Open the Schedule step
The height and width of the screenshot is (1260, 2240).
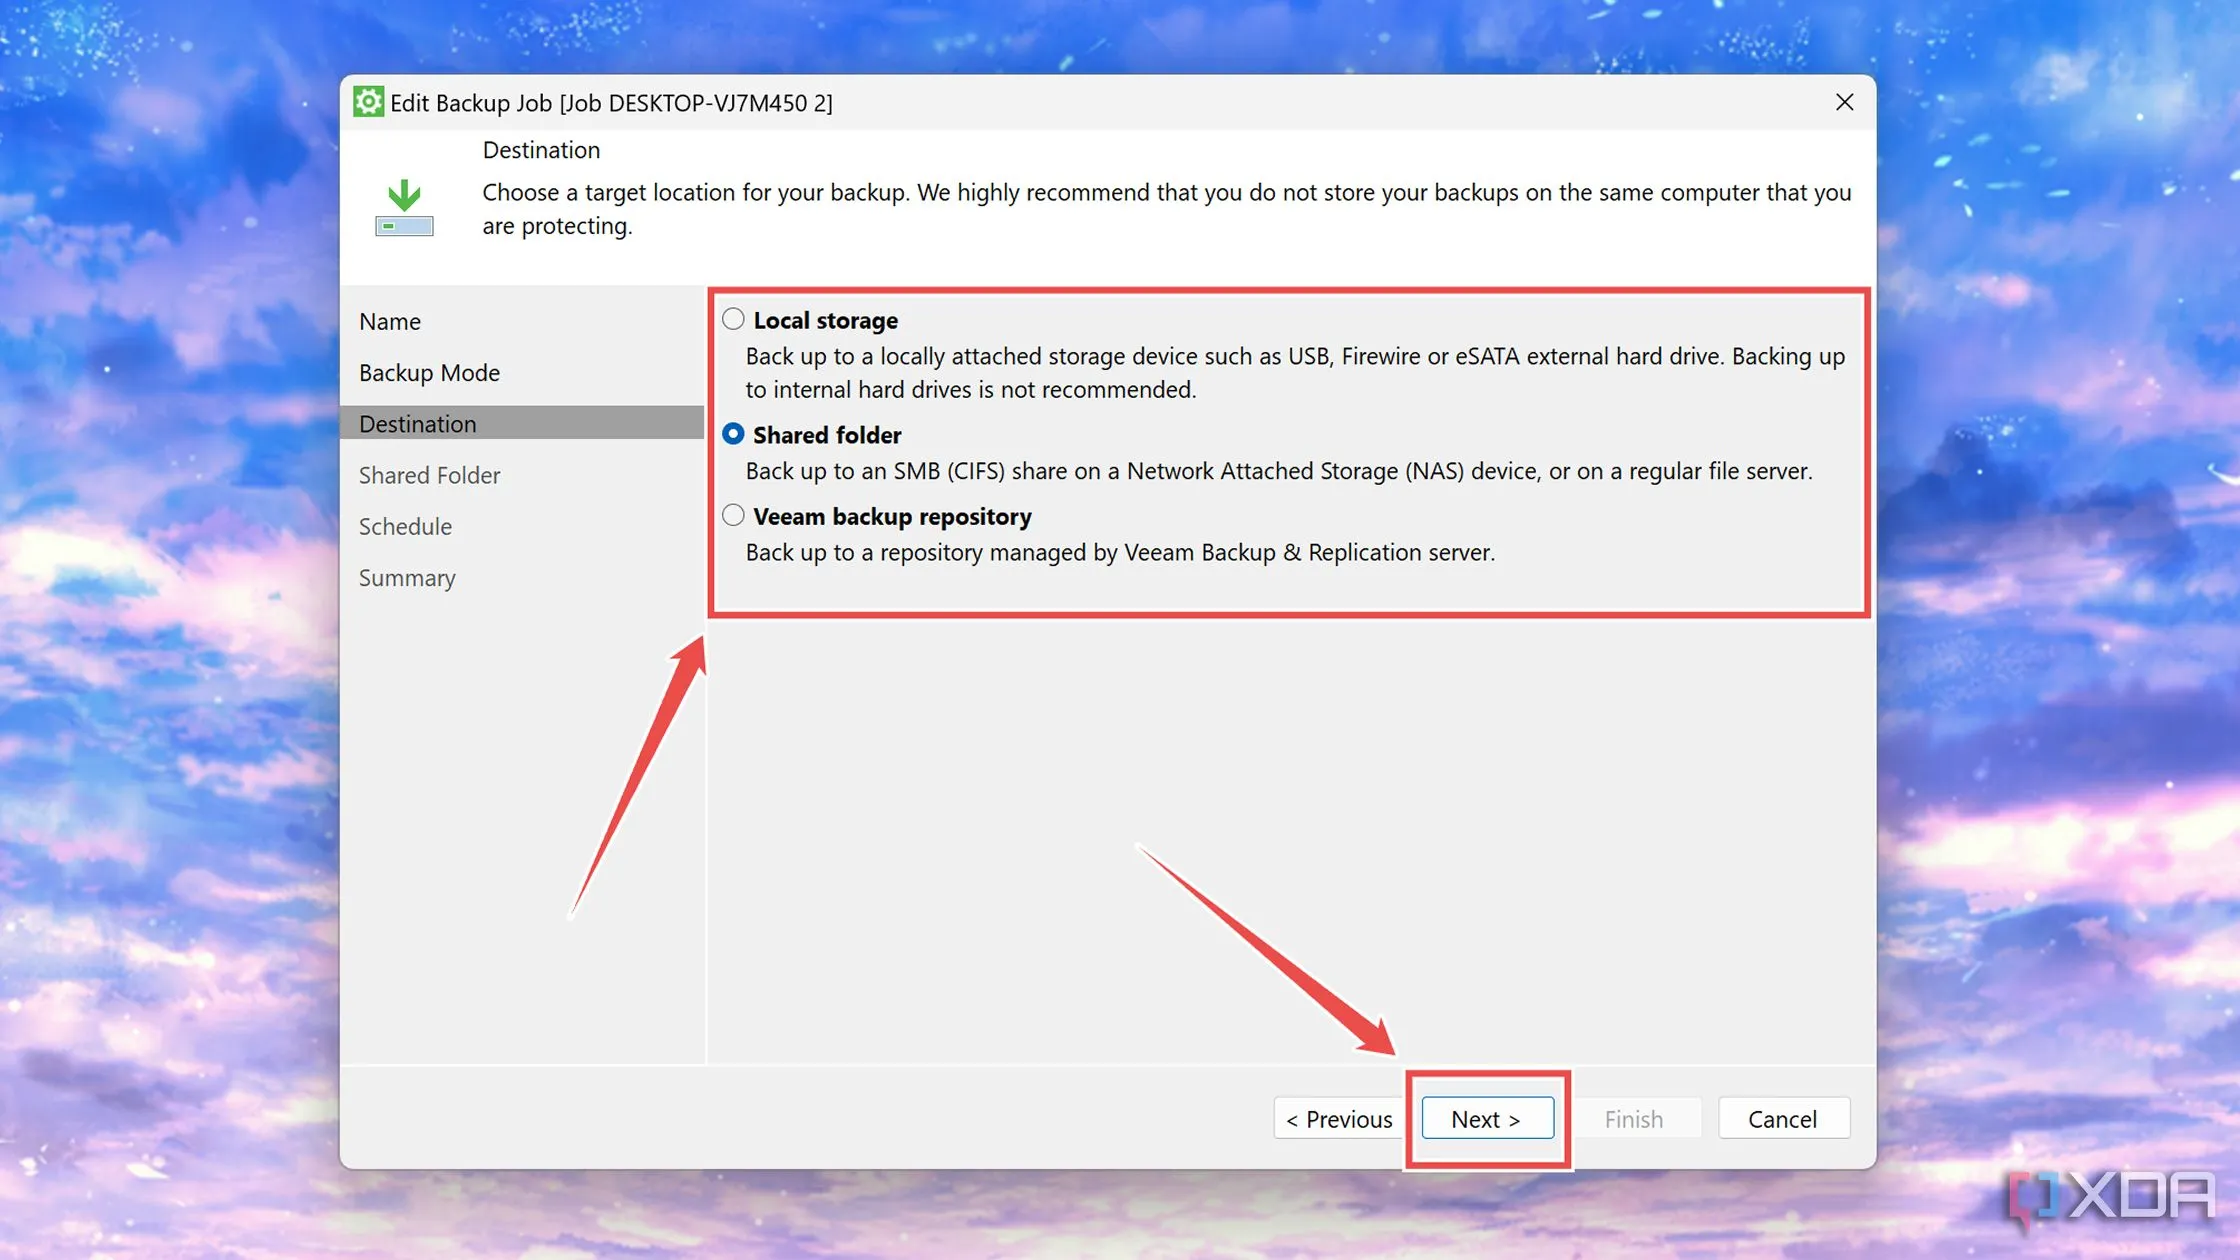click(405, 526)
